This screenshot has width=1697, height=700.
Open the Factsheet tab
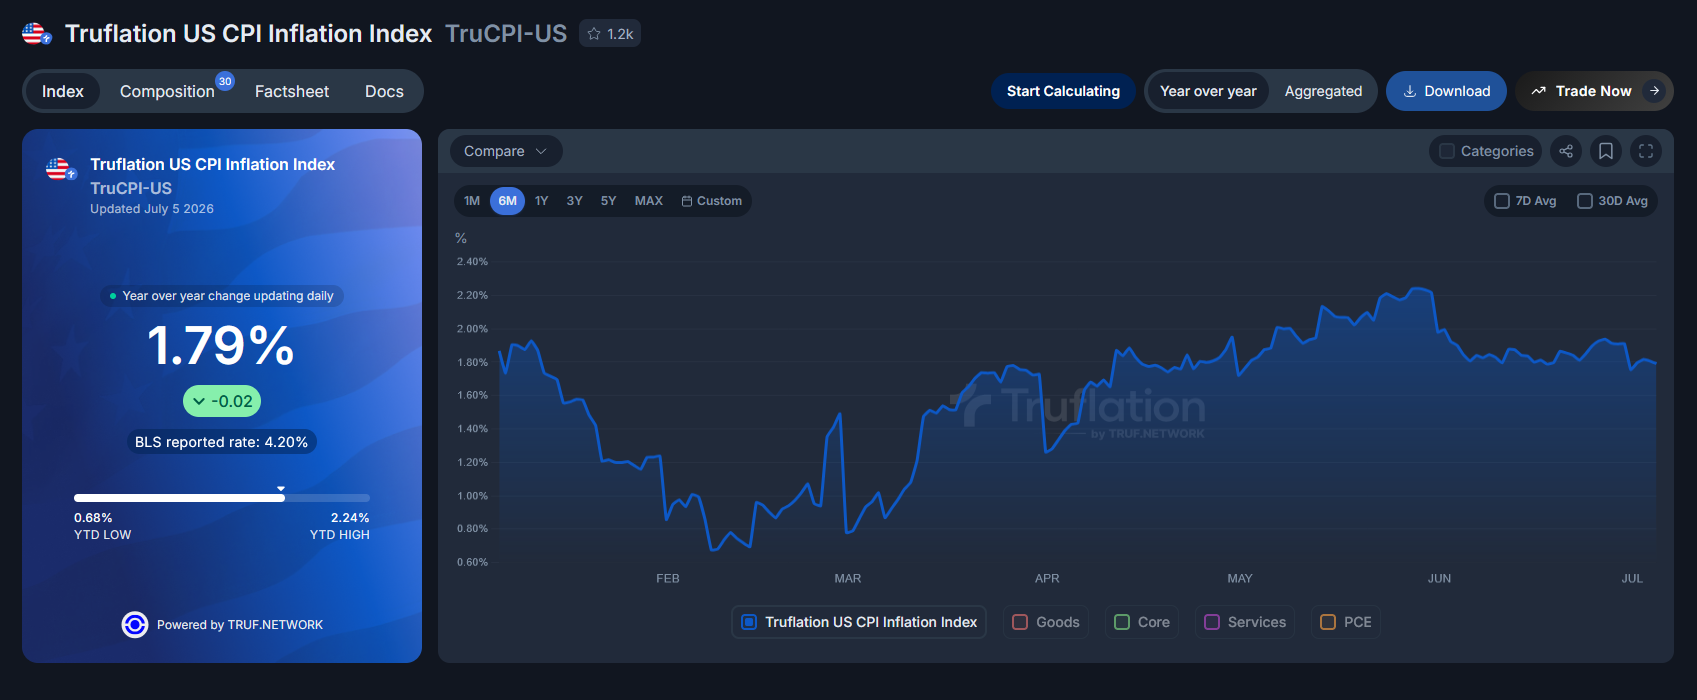pos(292,91)
